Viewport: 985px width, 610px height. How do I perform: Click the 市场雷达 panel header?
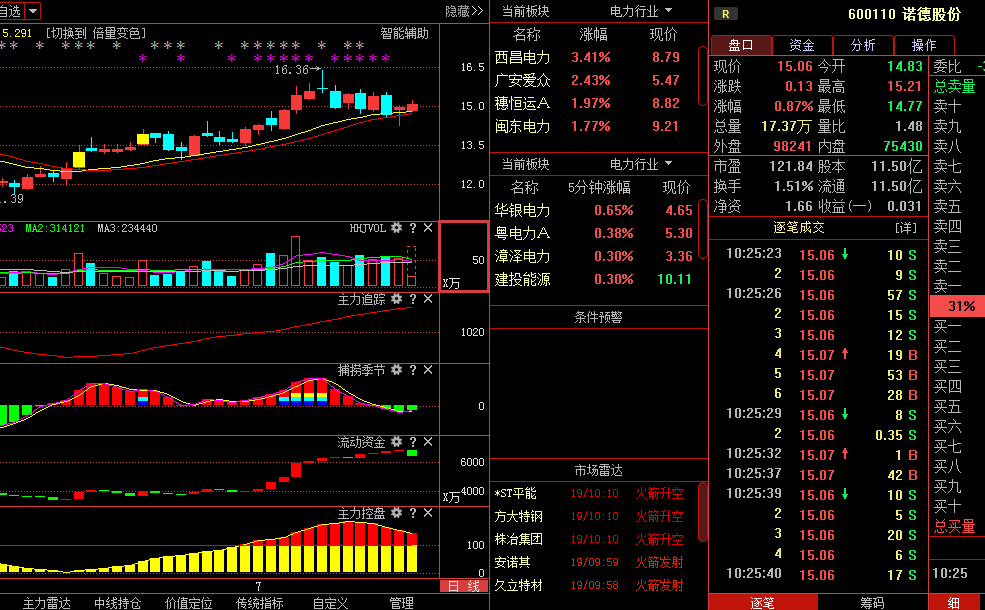599,471
